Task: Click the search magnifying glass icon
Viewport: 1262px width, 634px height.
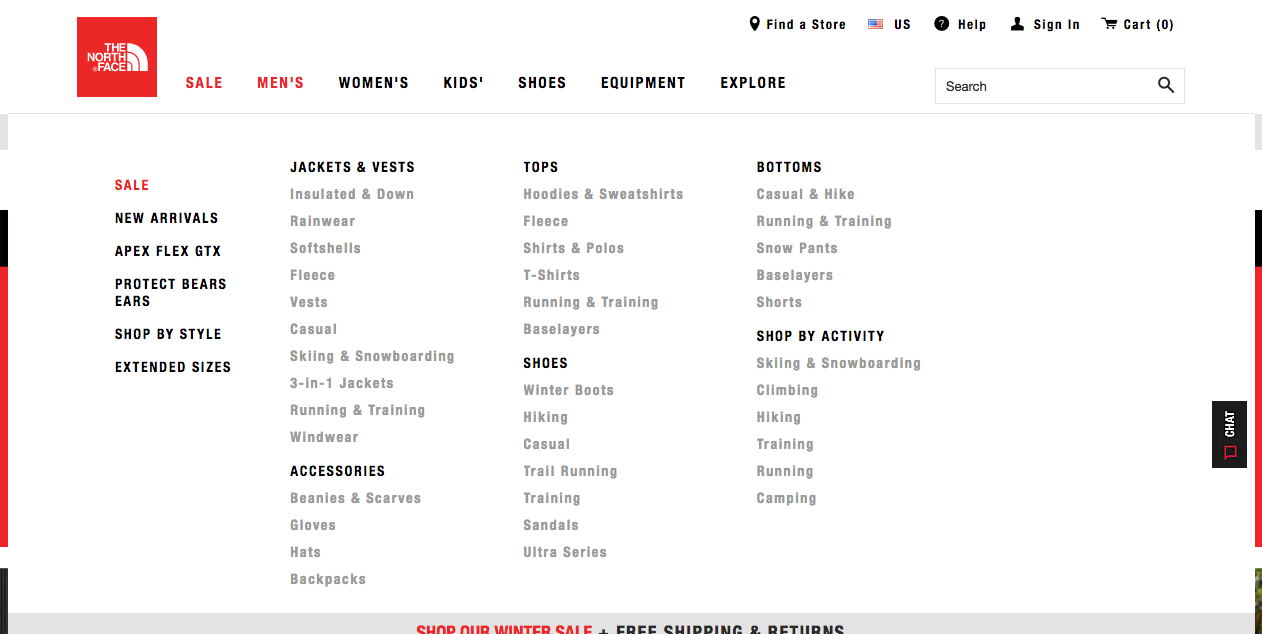Action: click(1166, 86)
